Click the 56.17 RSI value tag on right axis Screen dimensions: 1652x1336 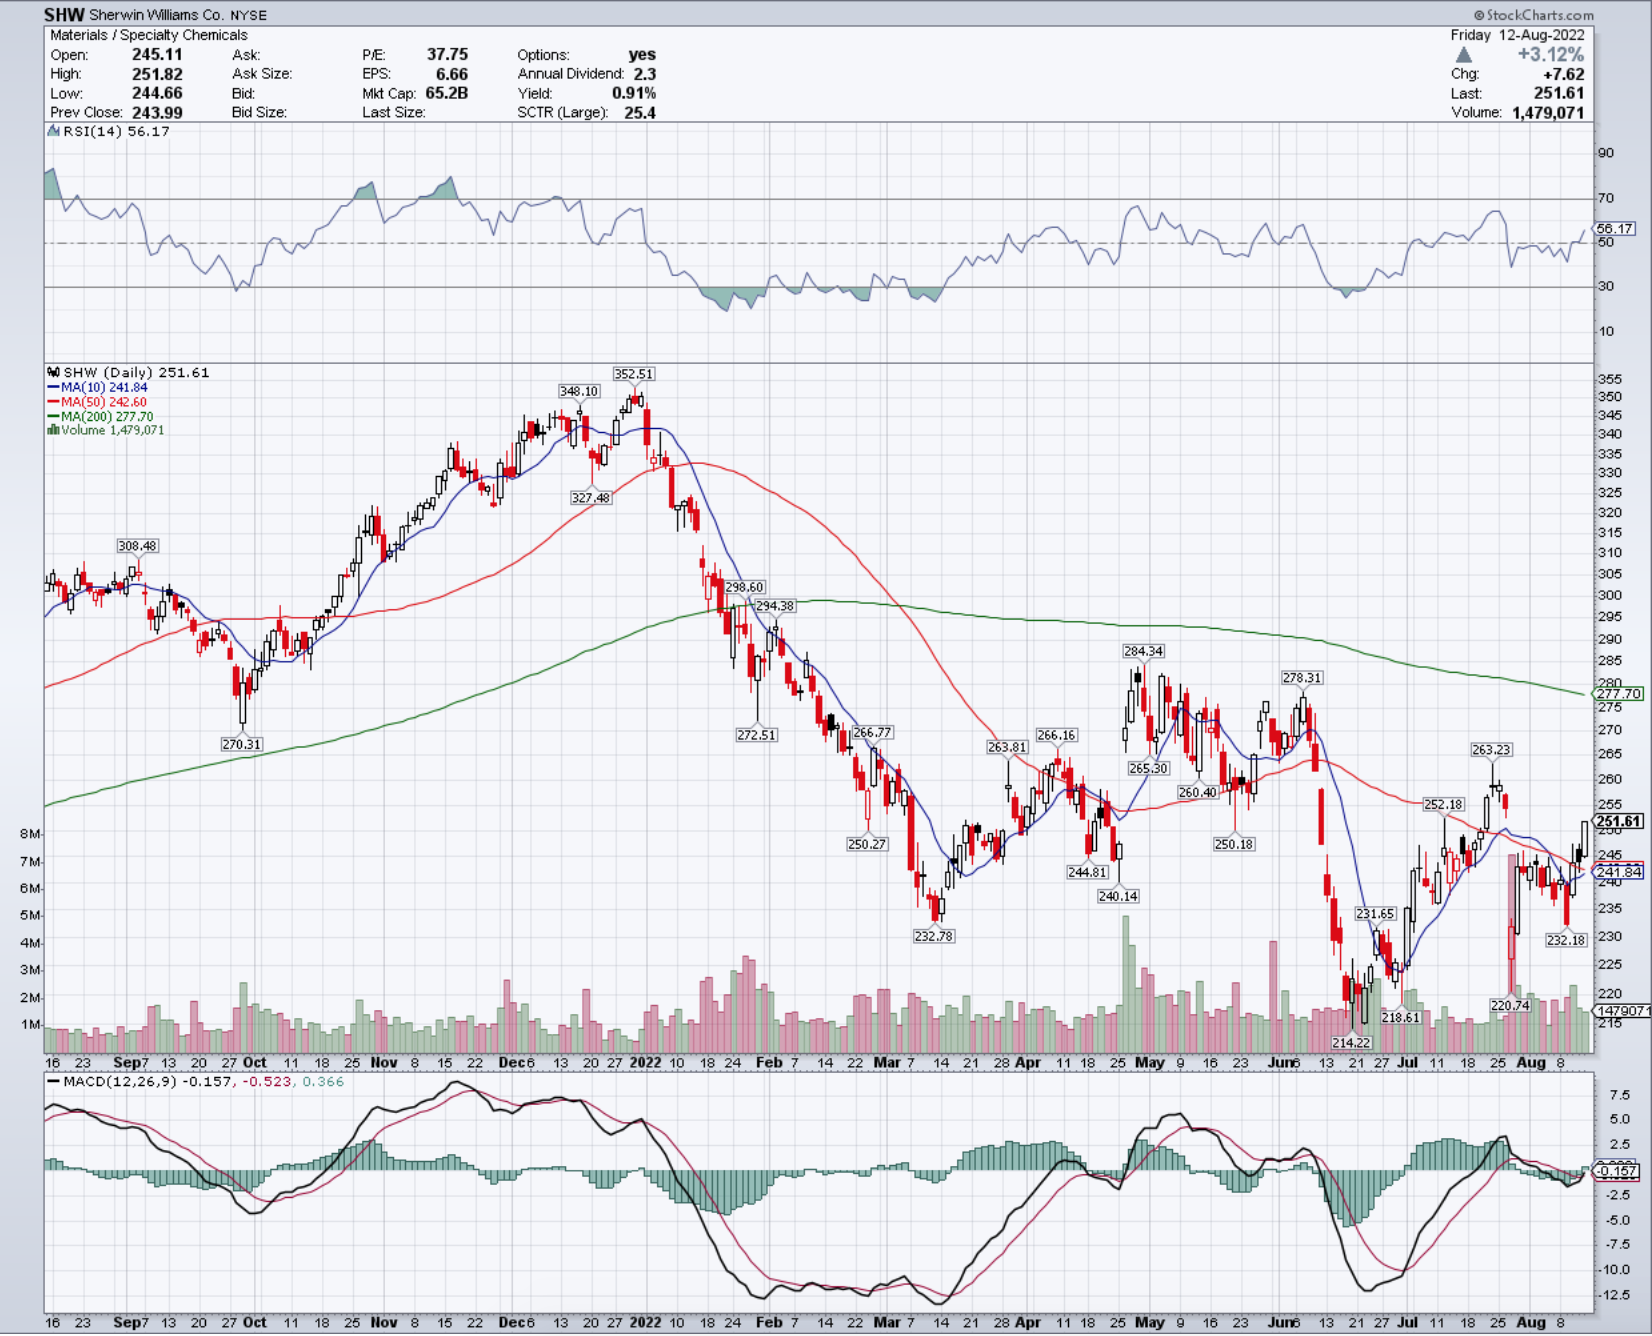point(1615,229)
